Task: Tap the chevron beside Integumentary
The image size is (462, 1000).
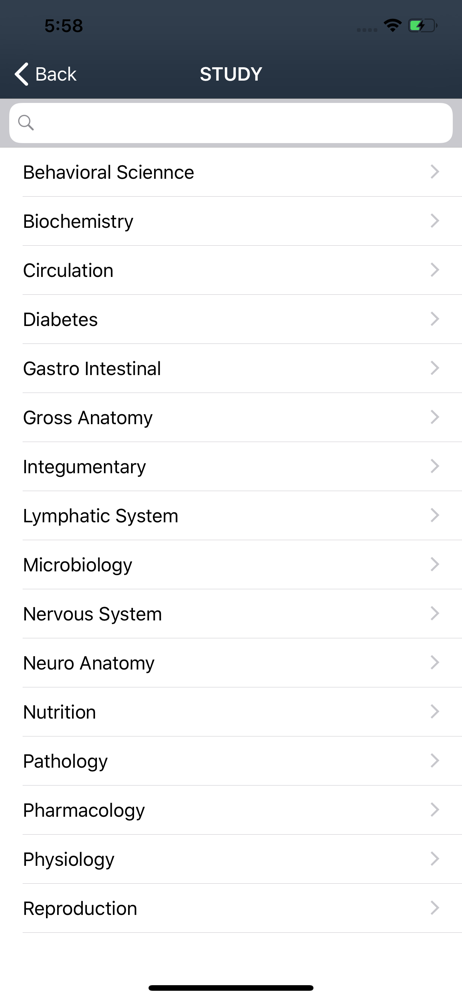Action: pyautogui.click(x=435, y=466)
